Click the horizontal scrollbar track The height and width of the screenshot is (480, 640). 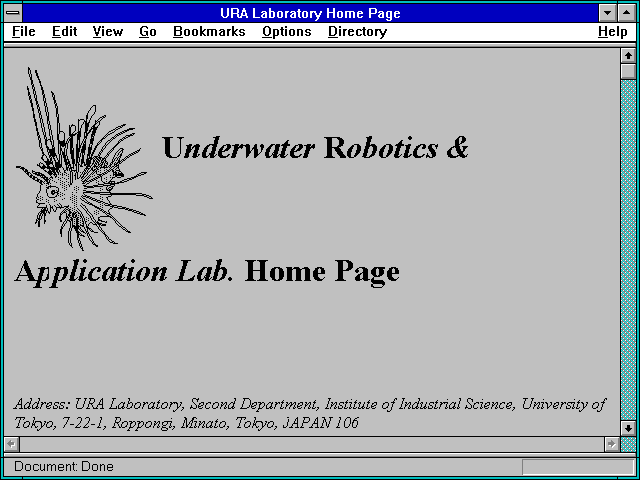click(311, 444)
